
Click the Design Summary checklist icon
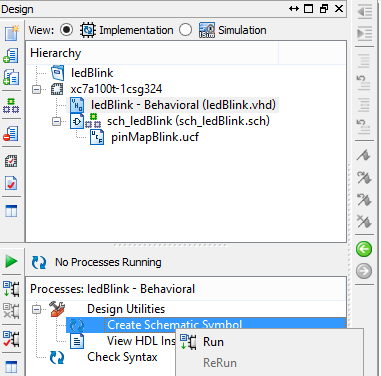(x=11, y=183)
